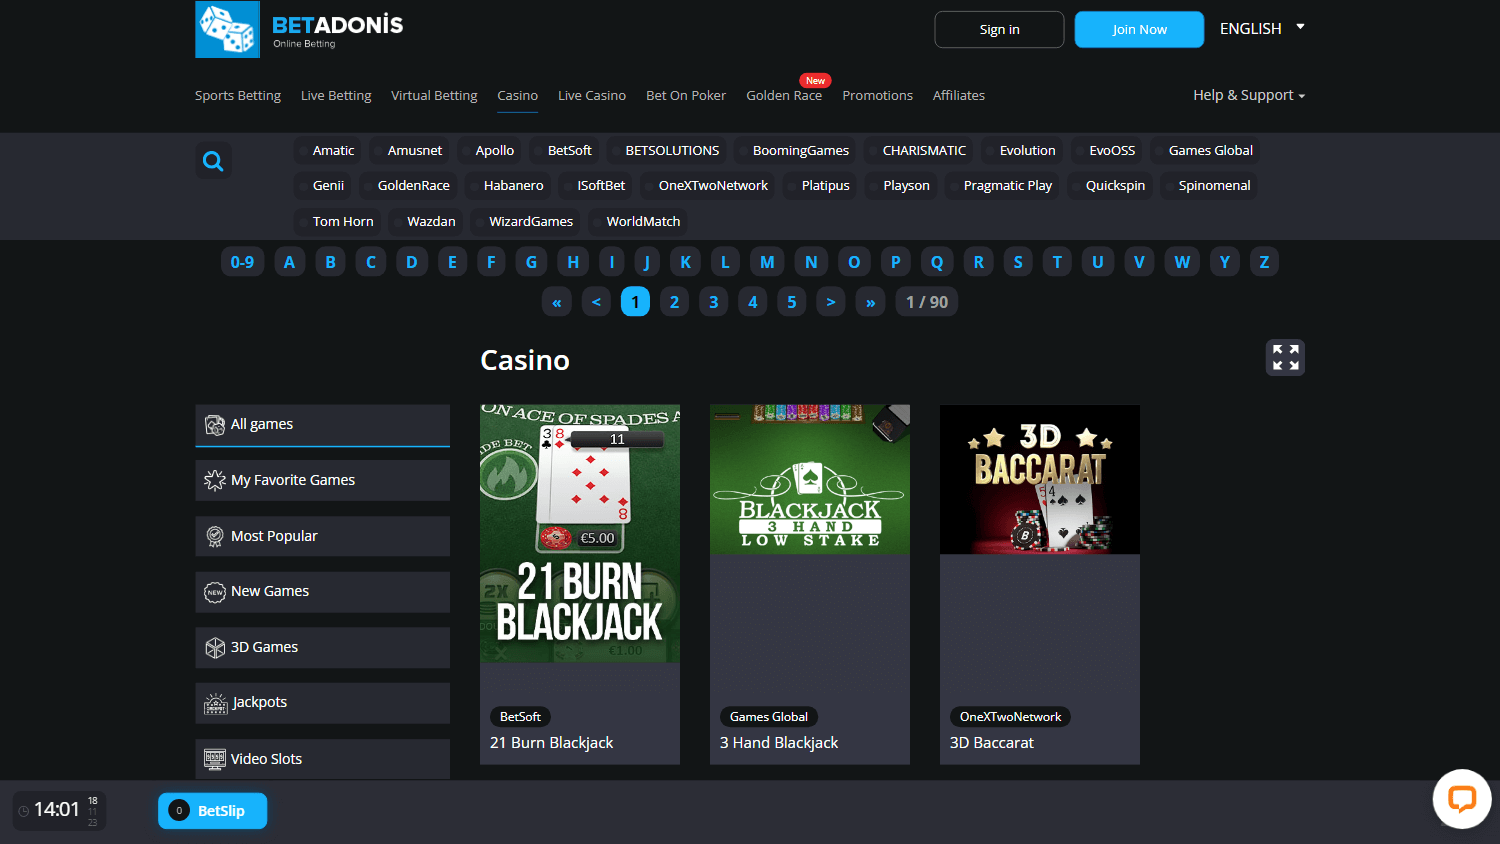Expand the ENGLISH language dropdown
This screenshot has width=1500, height=844.
[1262, 29]
